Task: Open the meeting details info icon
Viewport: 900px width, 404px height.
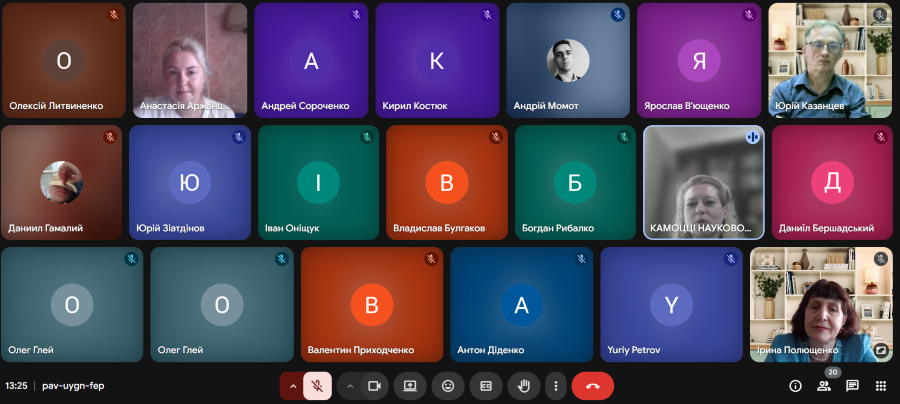Action: [796, 385]
